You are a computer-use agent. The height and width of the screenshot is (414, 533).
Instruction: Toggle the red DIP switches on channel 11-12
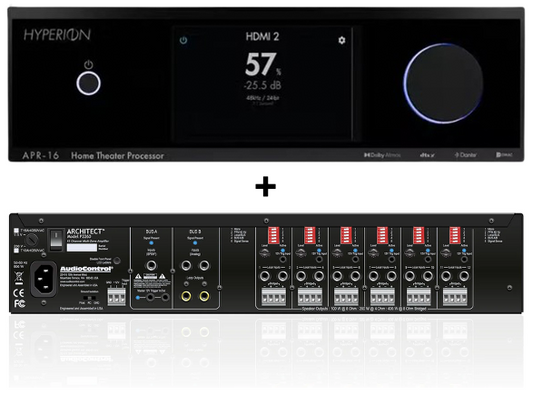pos(455,235)
